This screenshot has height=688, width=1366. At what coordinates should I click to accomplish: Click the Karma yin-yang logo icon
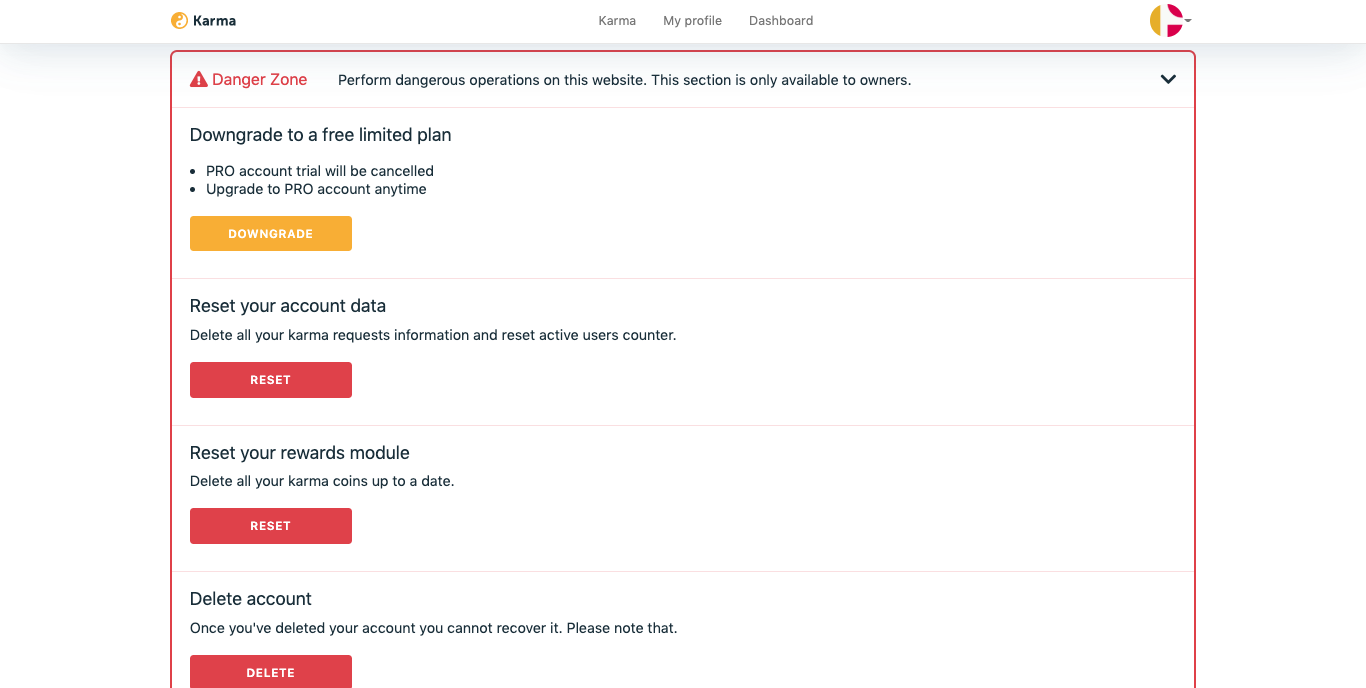coord(179,20)
